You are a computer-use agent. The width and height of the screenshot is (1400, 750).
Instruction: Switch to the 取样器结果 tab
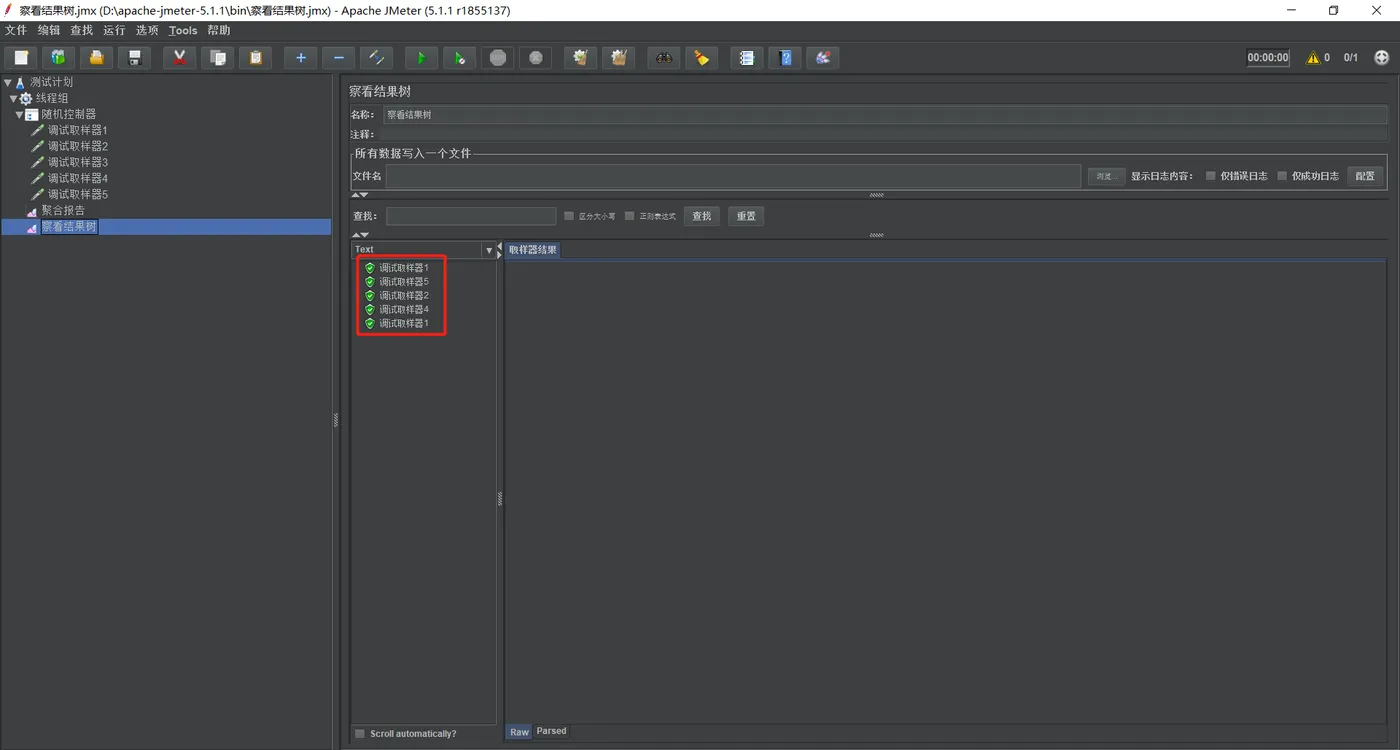(x=533, y=250)
